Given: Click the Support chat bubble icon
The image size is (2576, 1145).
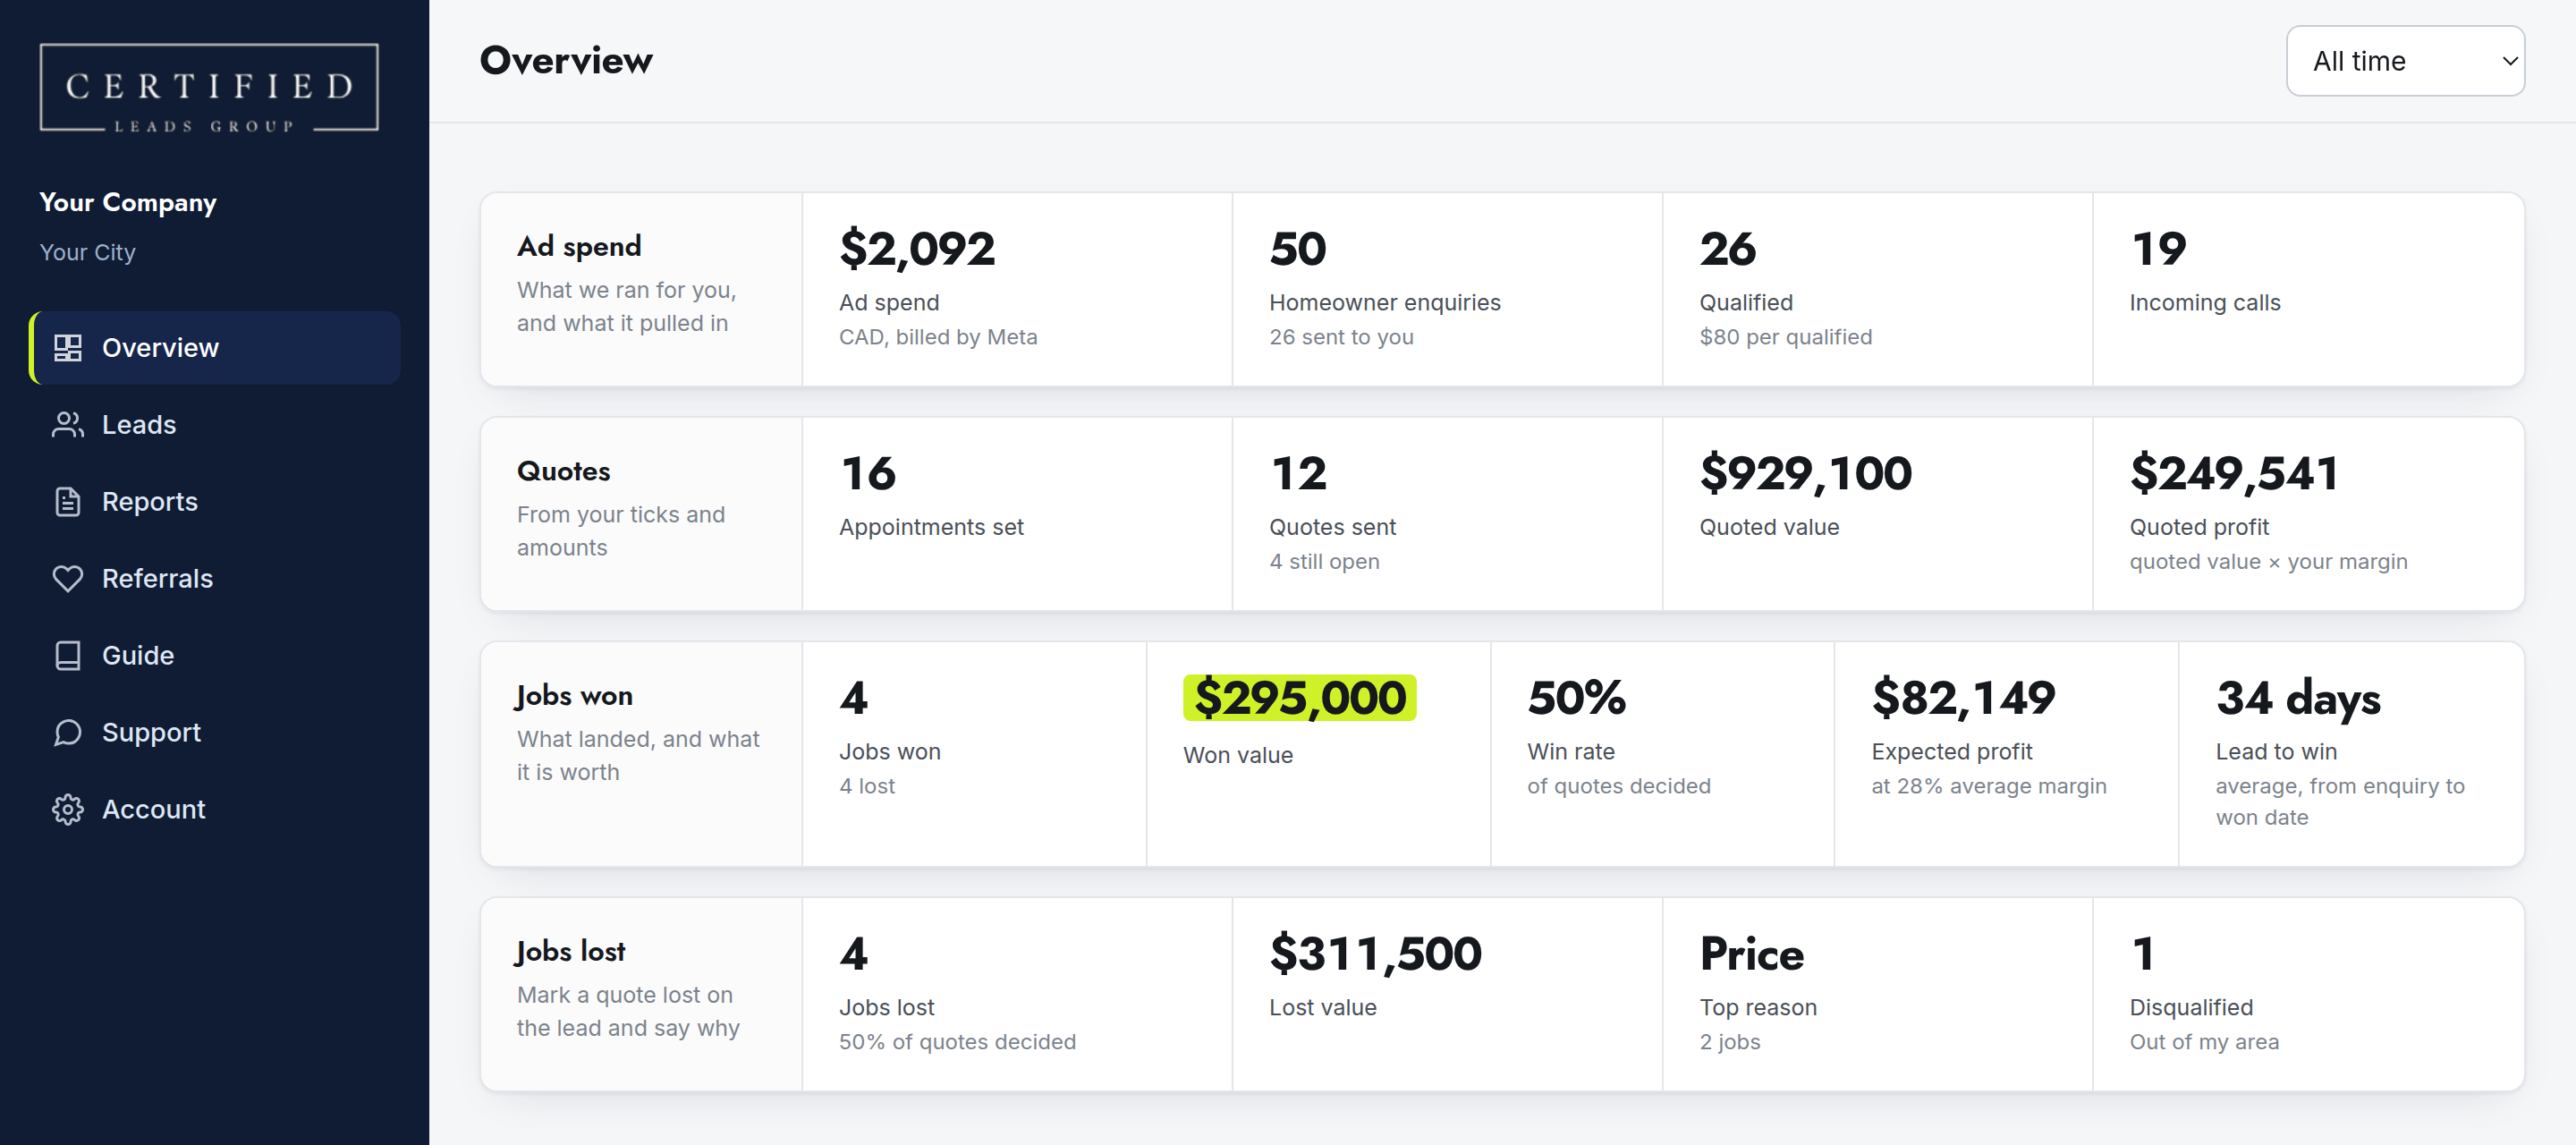Looking at the screenshot, I should (x=68, y=733).
